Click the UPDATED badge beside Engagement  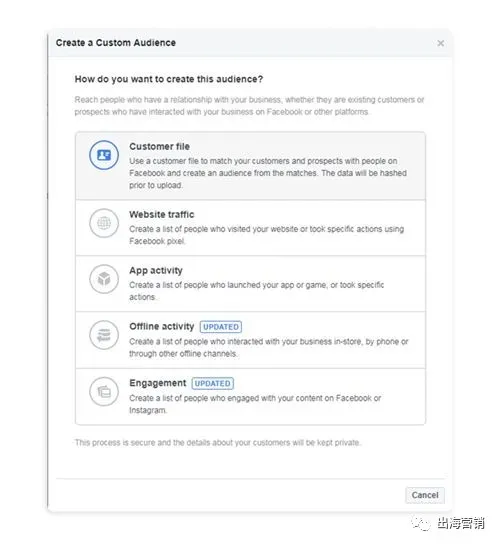[x=213, y=383]
